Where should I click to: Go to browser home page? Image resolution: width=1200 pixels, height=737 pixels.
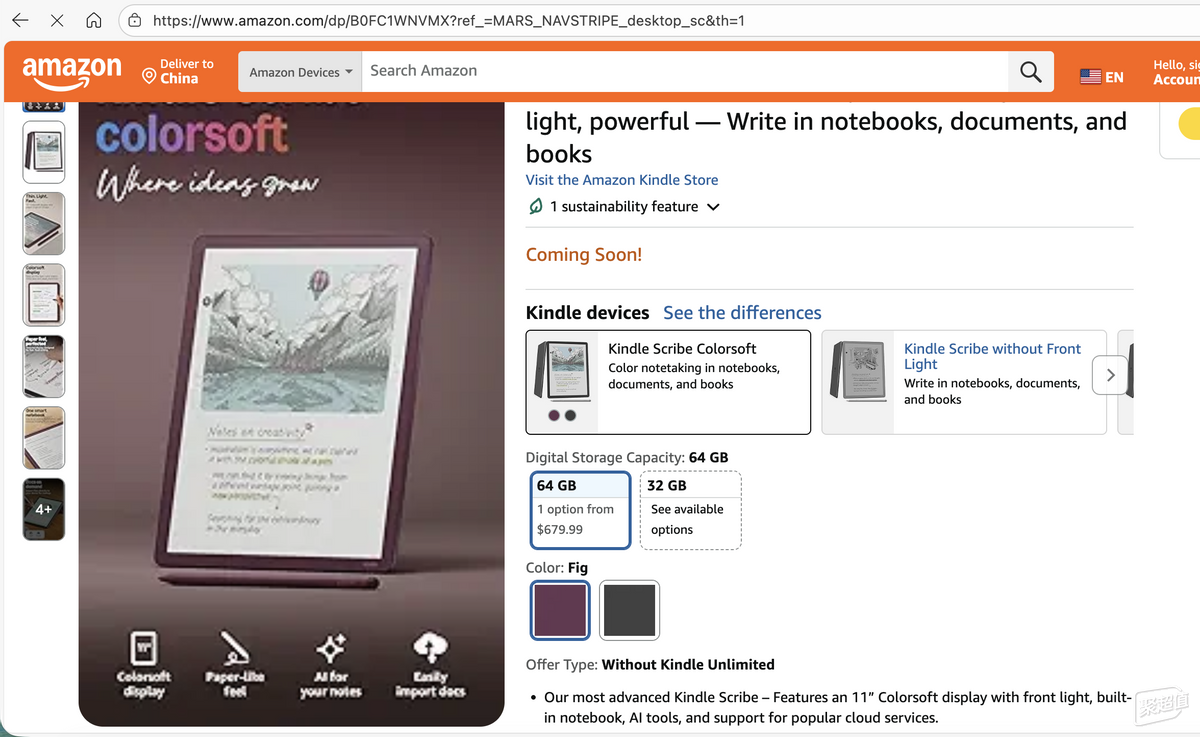(94, 20)
